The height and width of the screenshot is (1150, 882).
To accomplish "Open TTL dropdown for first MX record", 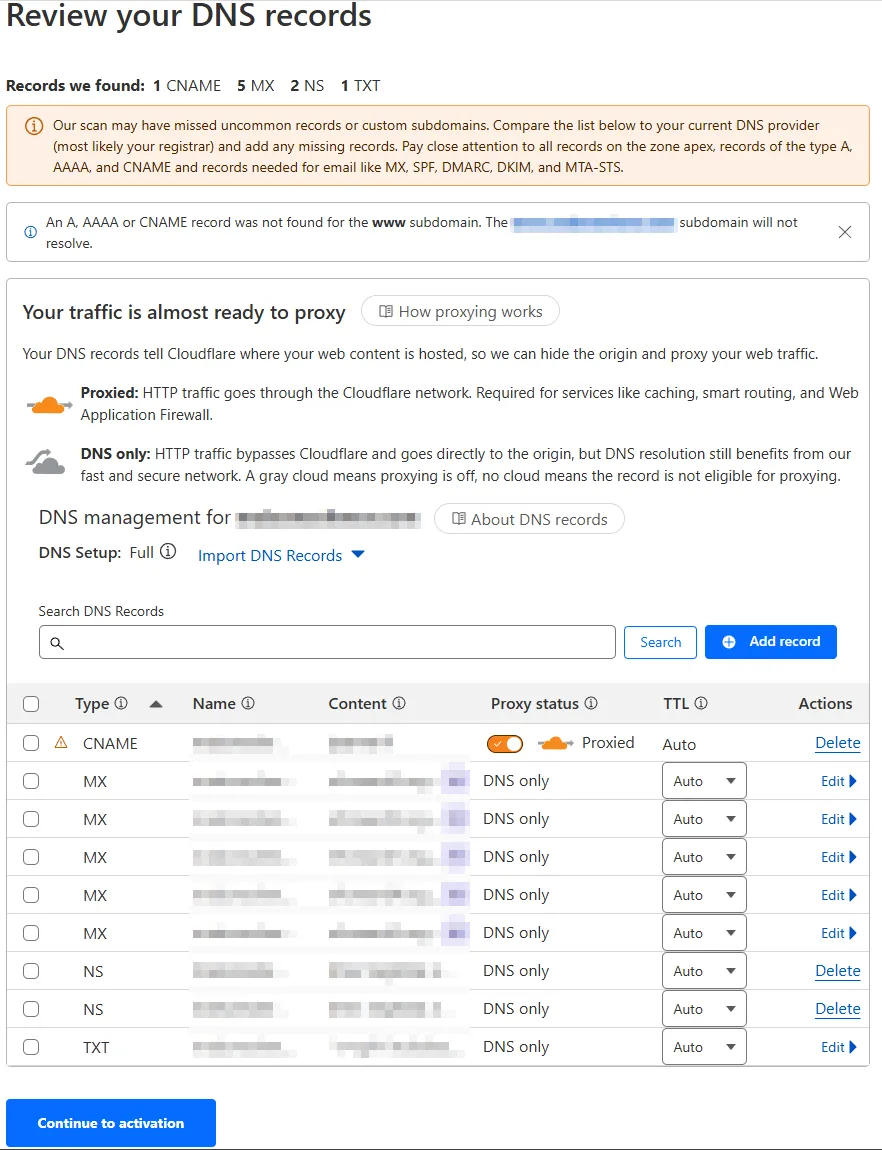I will 704,781.
